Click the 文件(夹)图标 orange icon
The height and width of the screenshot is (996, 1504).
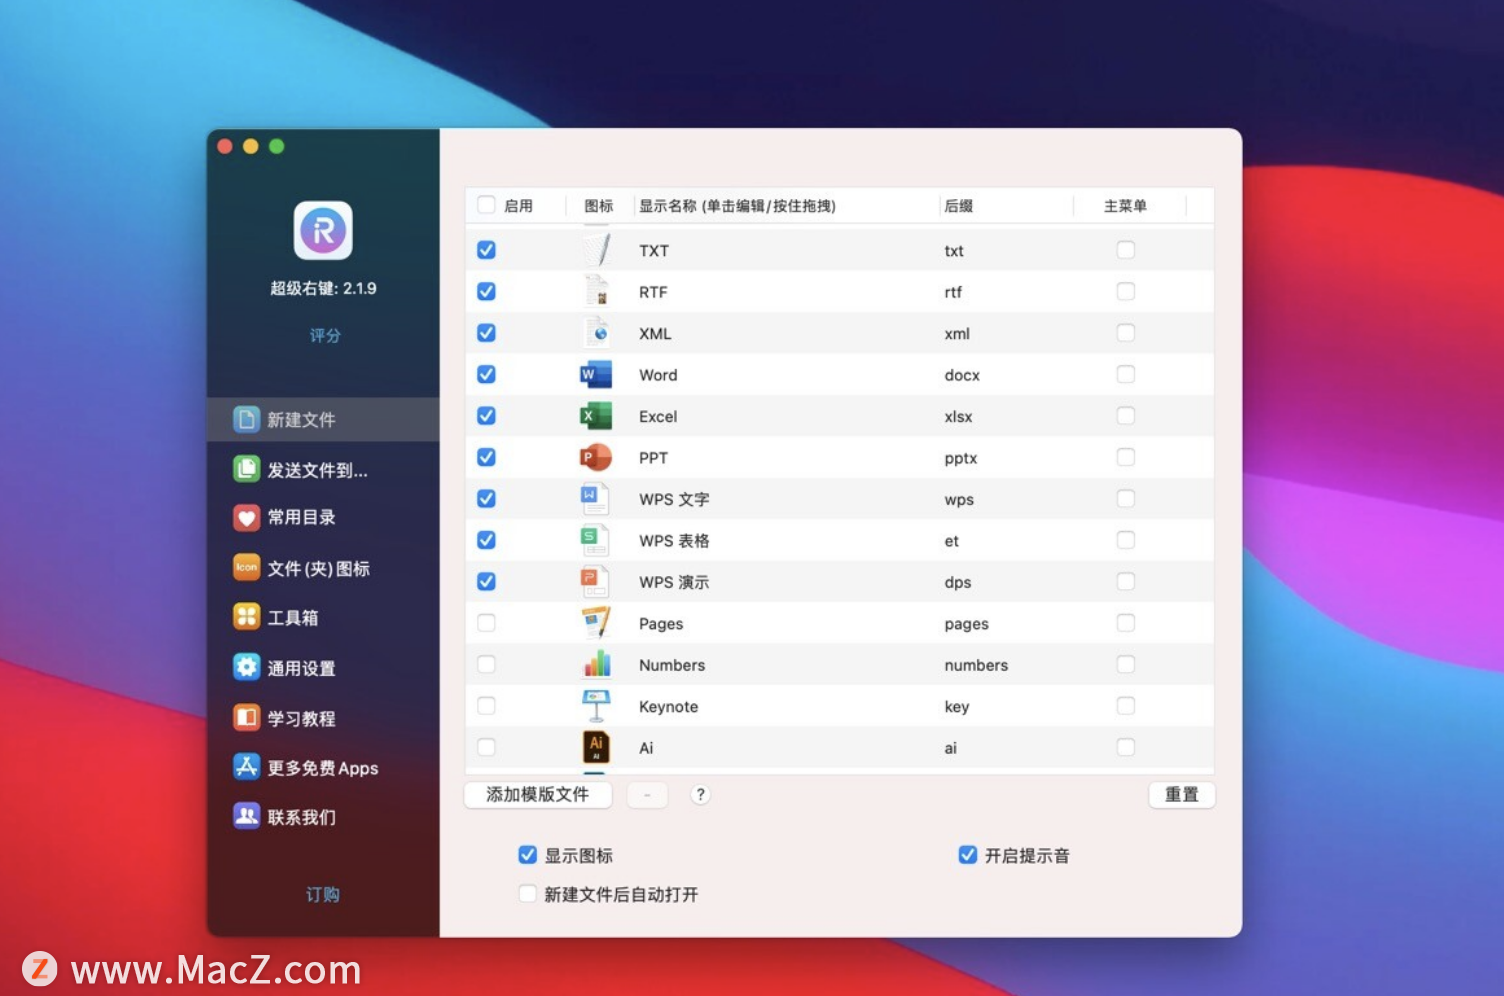click(x=246, y=567)
